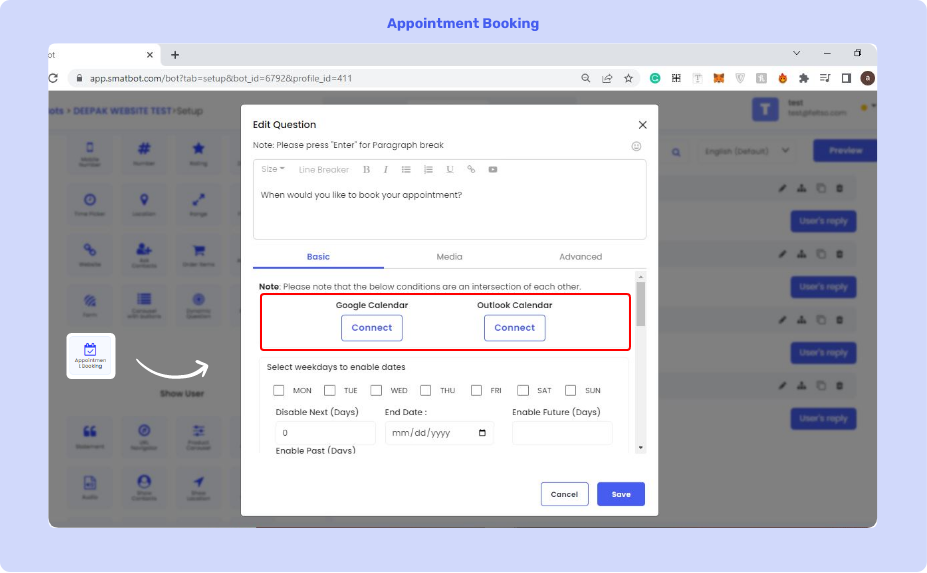Pick the Audio file block
Screen dimensions: 927x573
click(90, 487)
